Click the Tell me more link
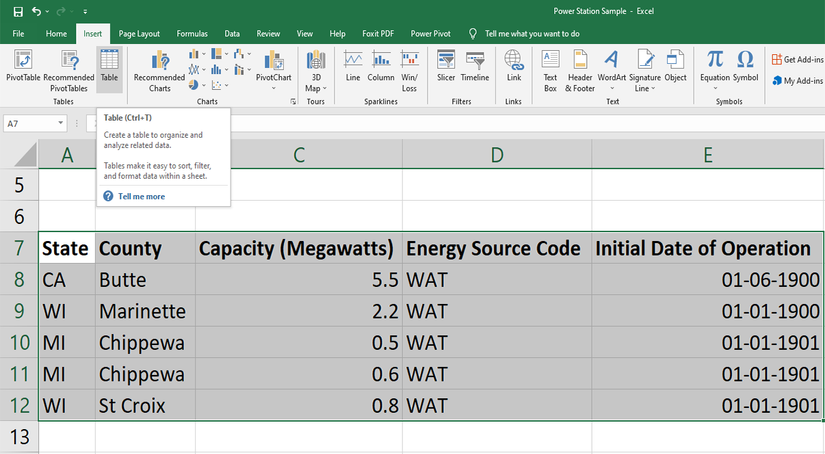Image resolution: width=825 pixels, height=454 pixels. point(142,196)
